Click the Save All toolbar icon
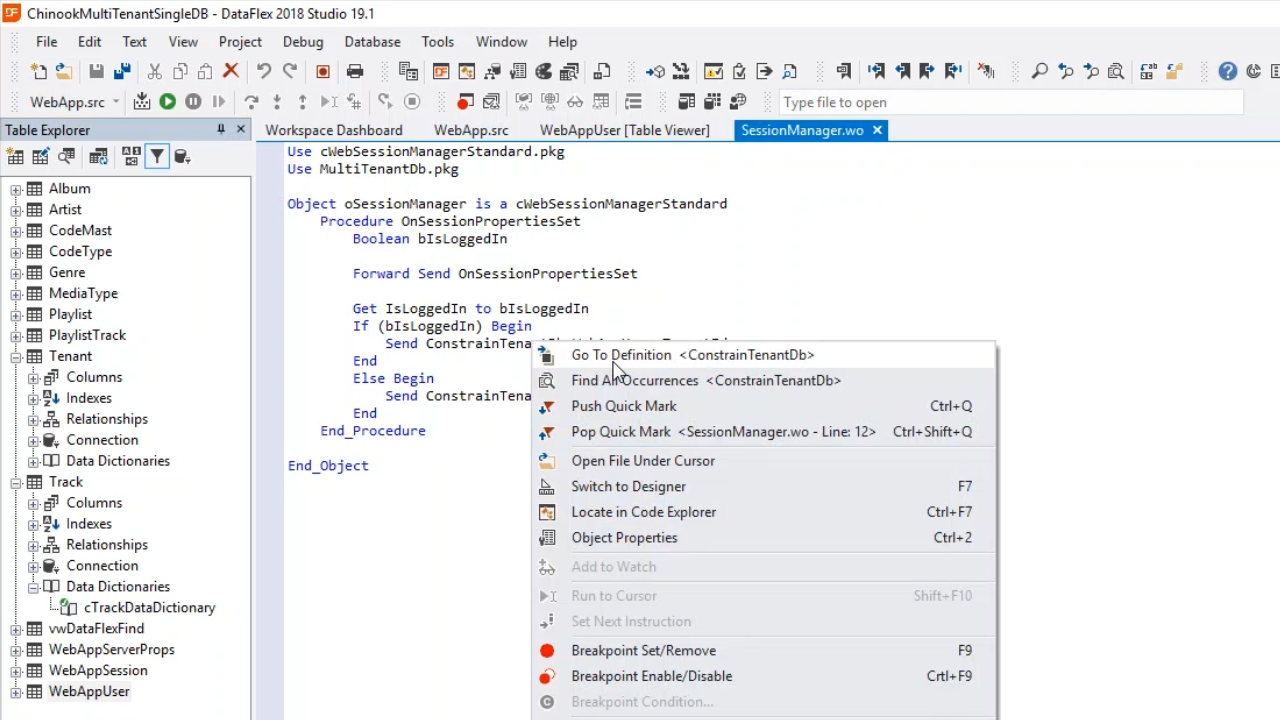 click(122, 71)
